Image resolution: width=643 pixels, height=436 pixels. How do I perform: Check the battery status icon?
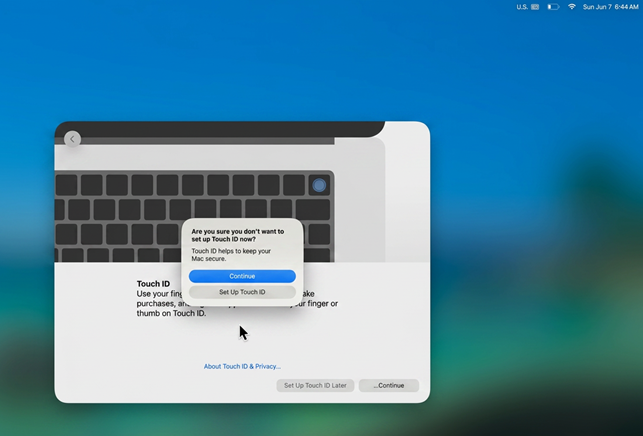[x=553, y=7]
